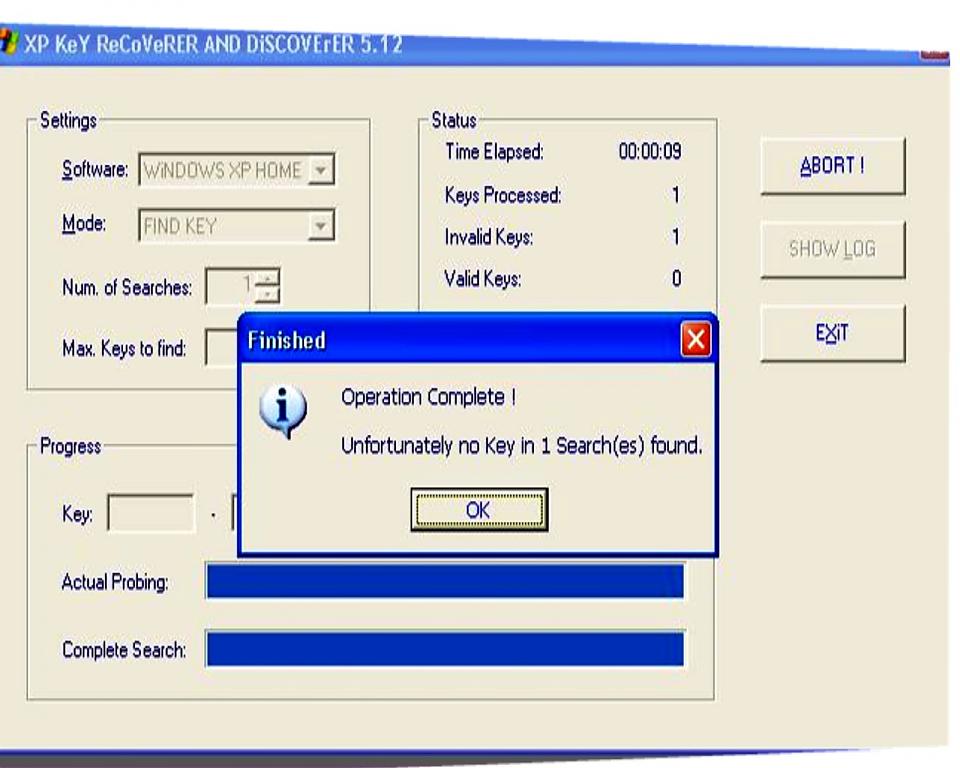Click the Software label in Settings

95,169
